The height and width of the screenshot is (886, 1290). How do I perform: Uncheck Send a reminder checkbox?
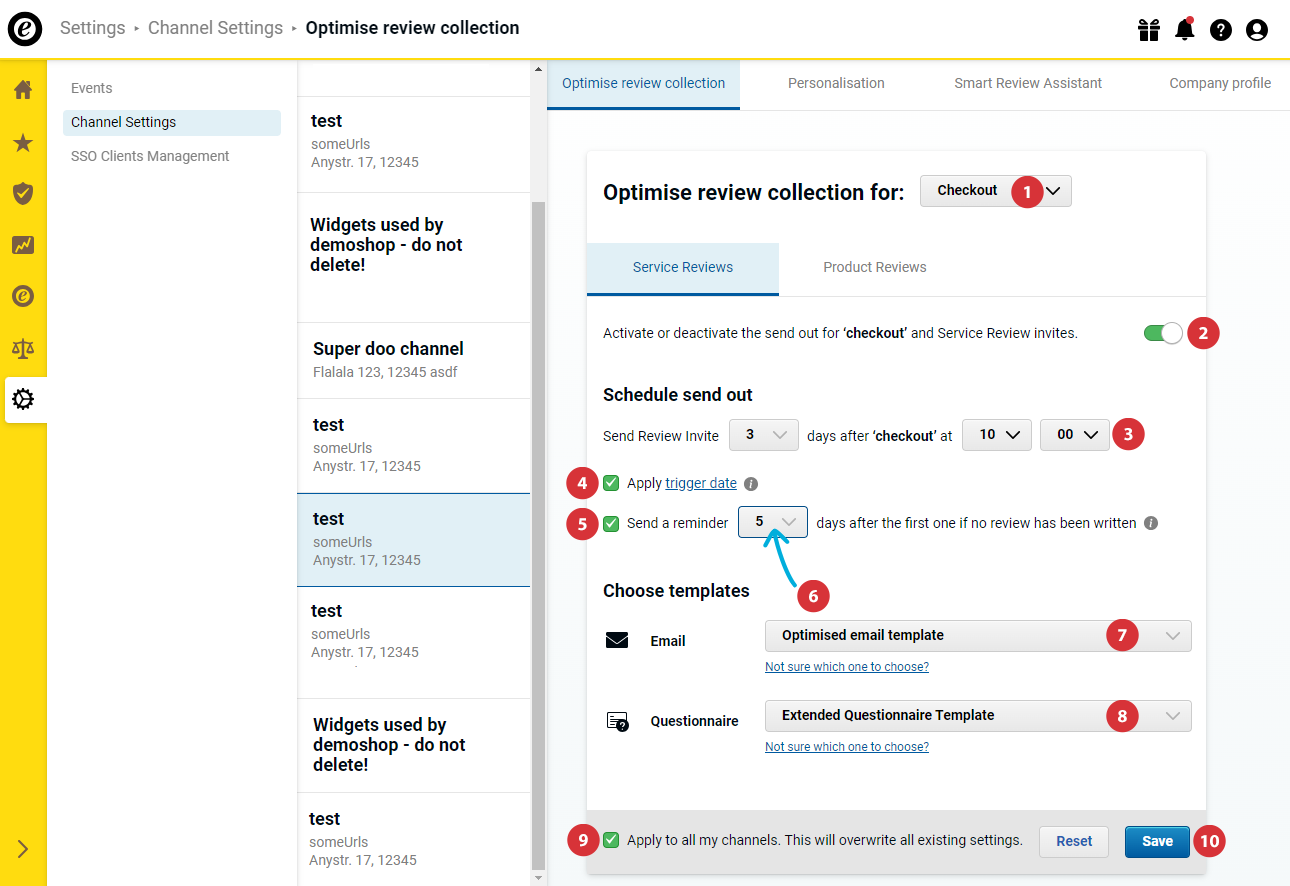point(611,523)
